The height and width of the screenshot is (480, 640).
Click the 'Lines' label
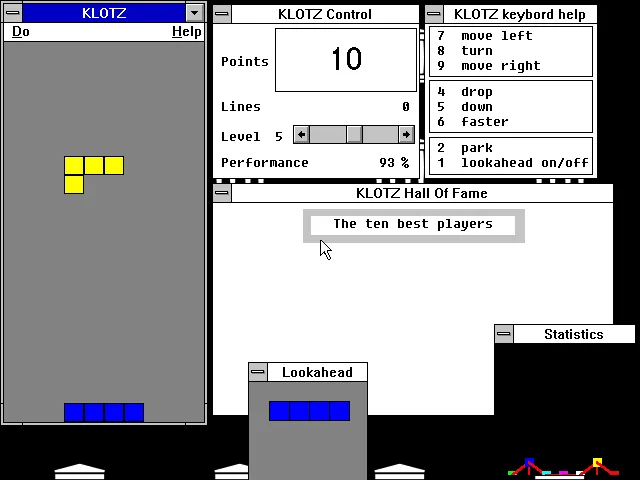tap(241, 107)
